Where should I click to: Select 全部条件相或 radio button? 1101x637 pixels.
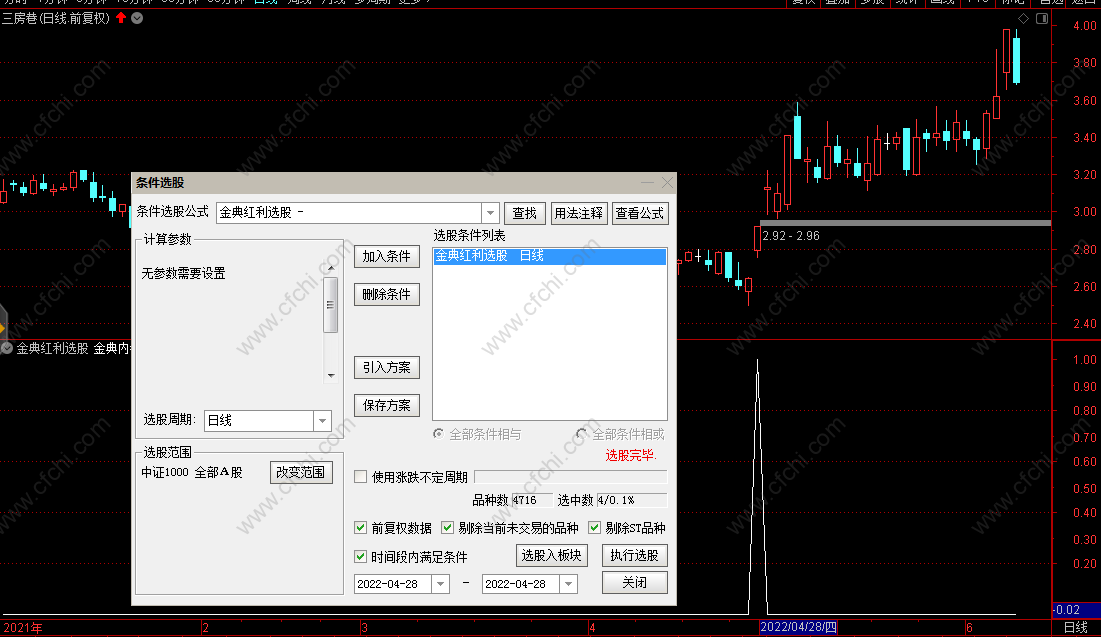coord(581,434)
